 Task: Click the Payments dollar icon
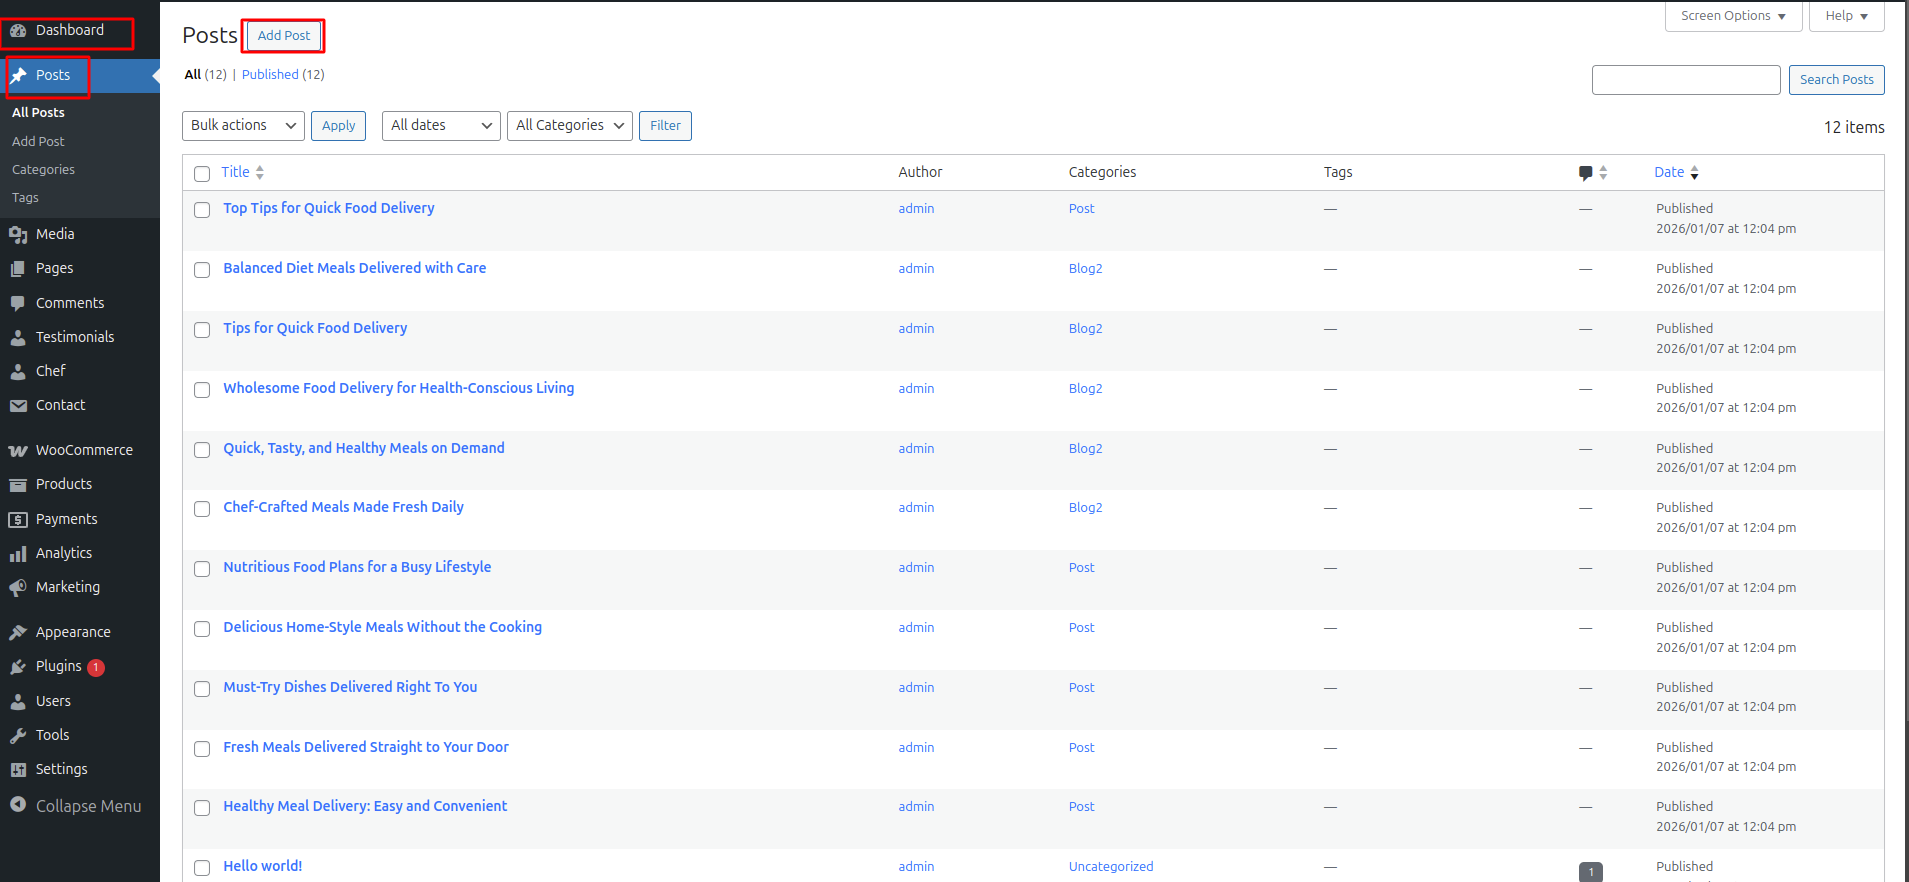point(18,519)
